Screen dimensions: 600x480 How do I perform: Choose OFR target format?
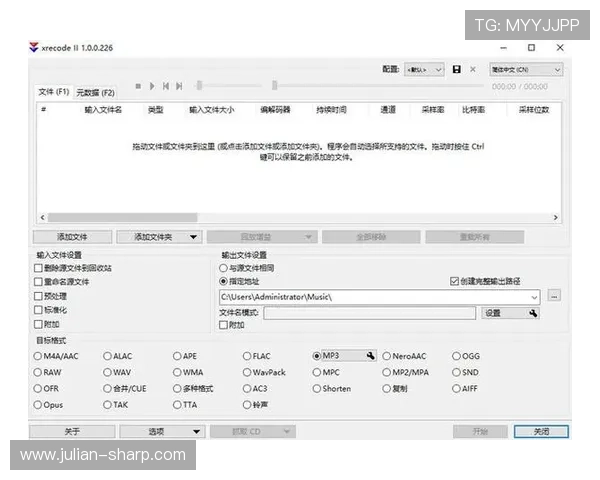pos(38,389)
